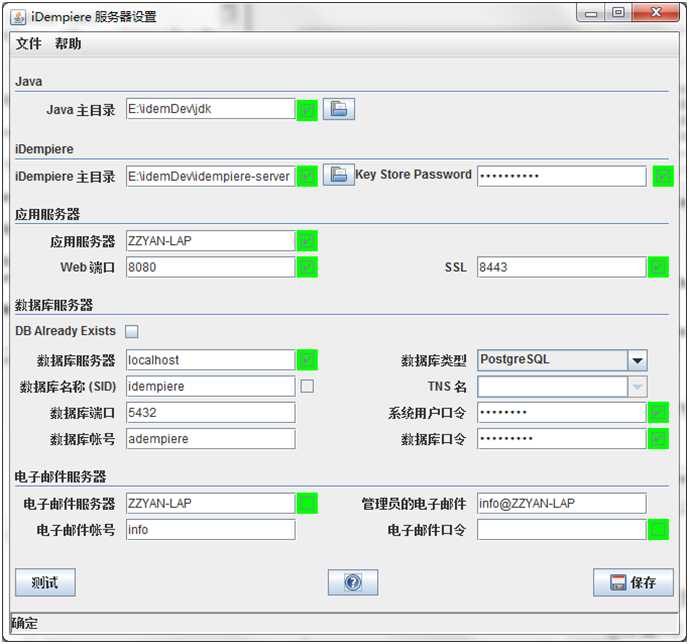
Task: Click green indicator beside localhost database server field
Action: coord(307,360)
